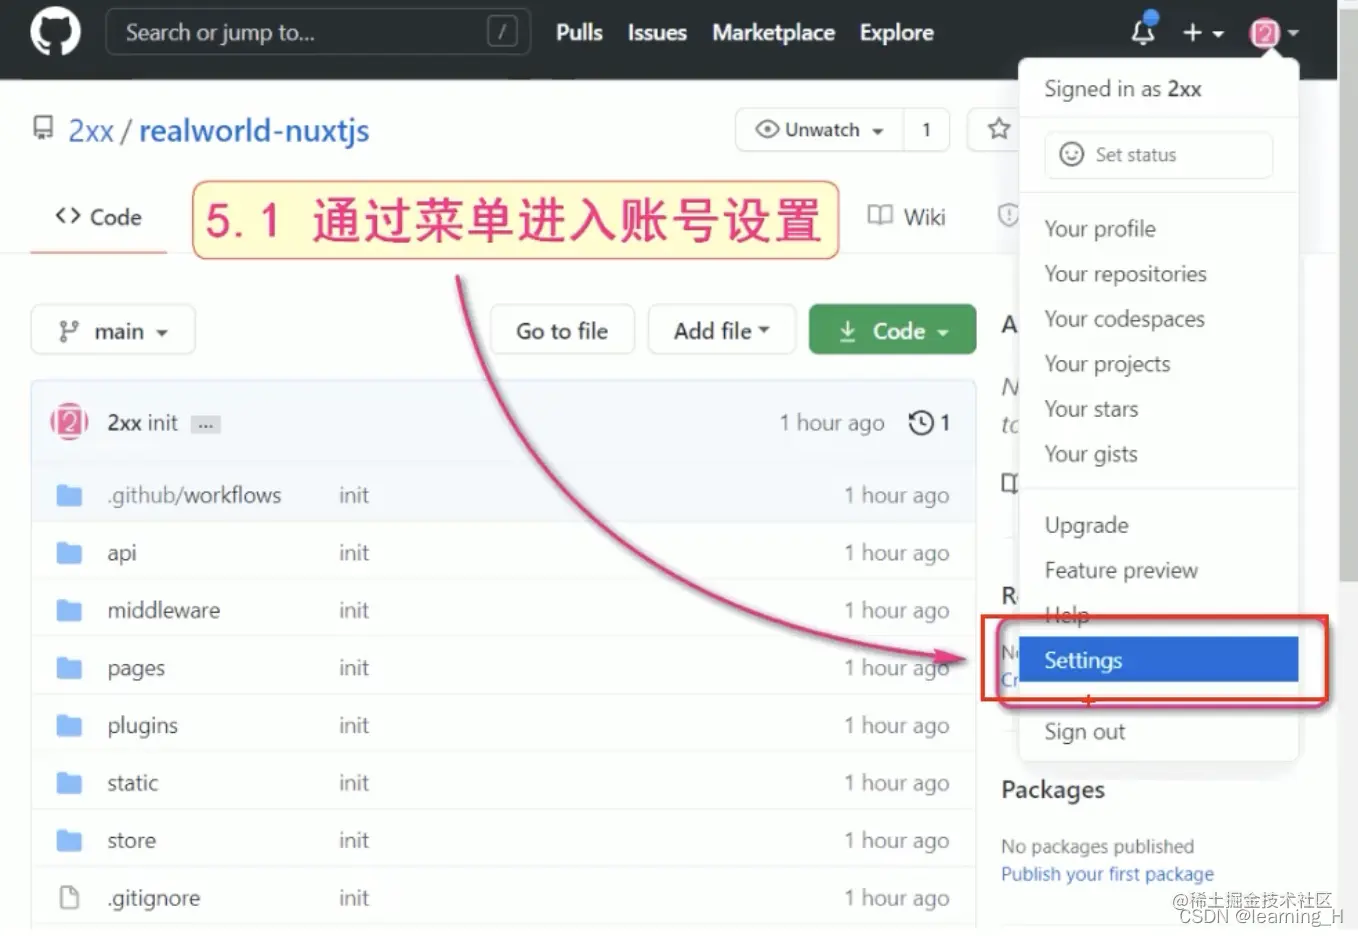Viewport: 1358px width, 936px height.
Task: Open the middleware folder
Action: pyautogui.click(x=163, y=610)
